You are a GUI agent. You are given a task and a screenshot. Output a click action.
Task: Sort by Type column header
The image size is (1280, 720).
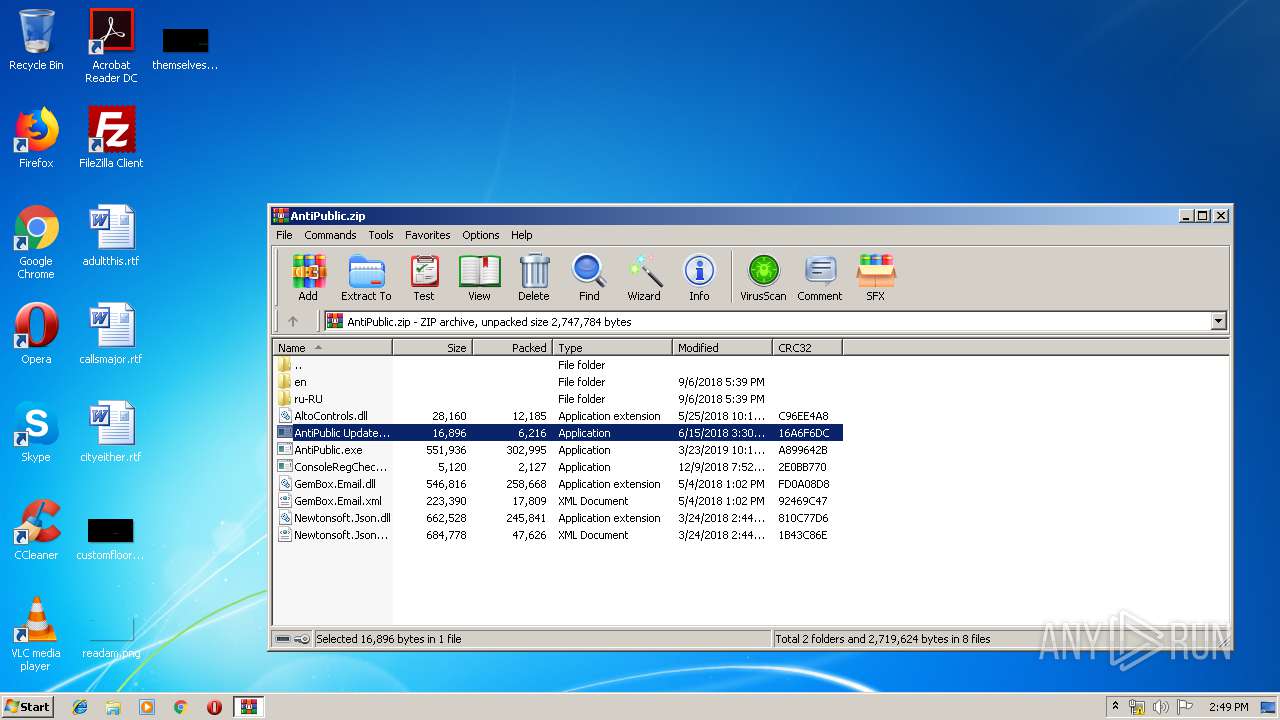coord(612,347)
